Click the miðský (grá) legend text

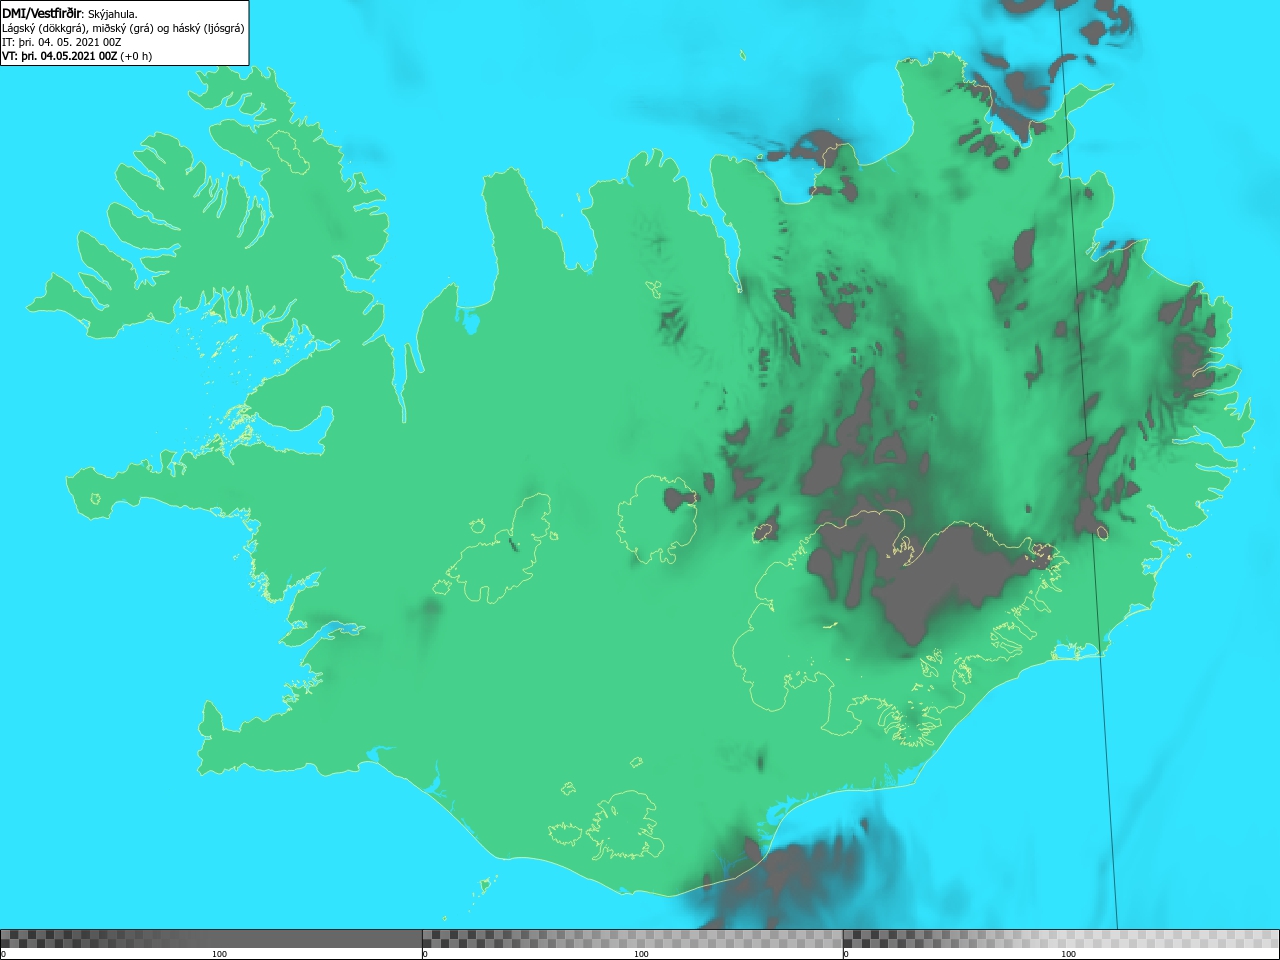[x=122, y=29]
